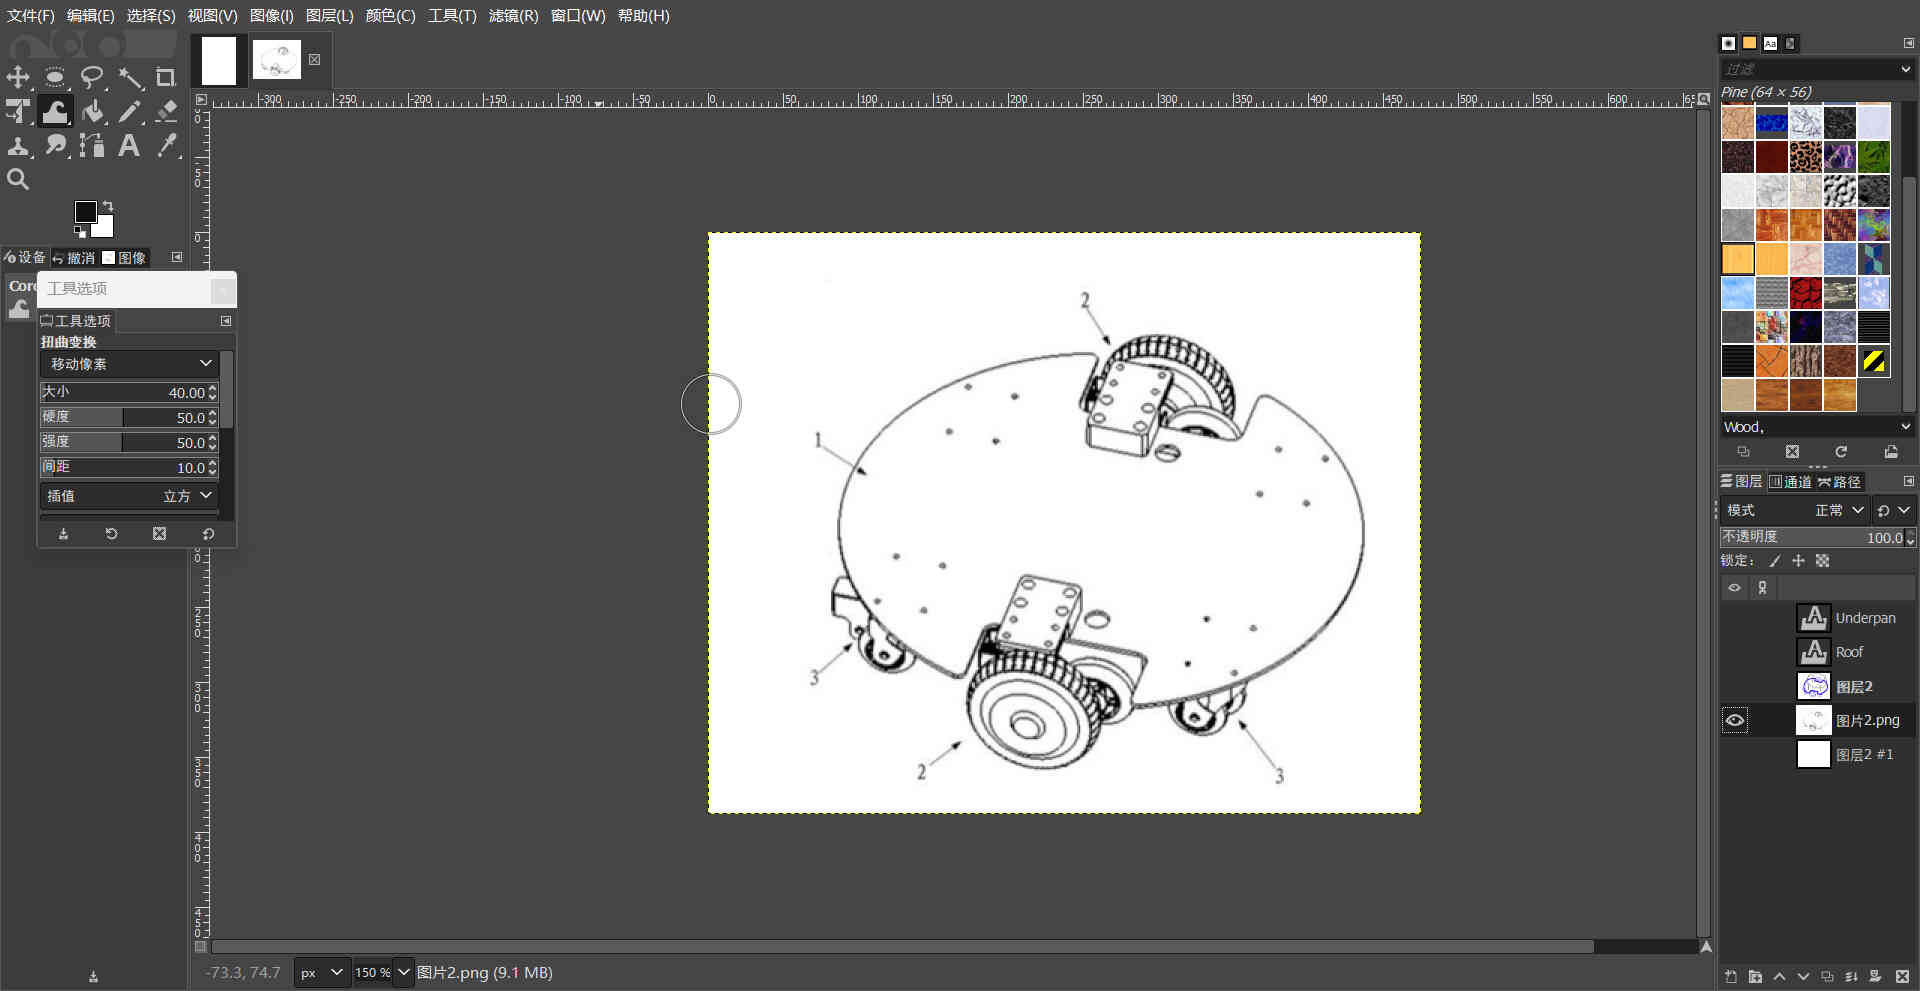1920x991 pixels.
Task: Open the layer 模式 mode dropdown
Action: coord(1795,510)
